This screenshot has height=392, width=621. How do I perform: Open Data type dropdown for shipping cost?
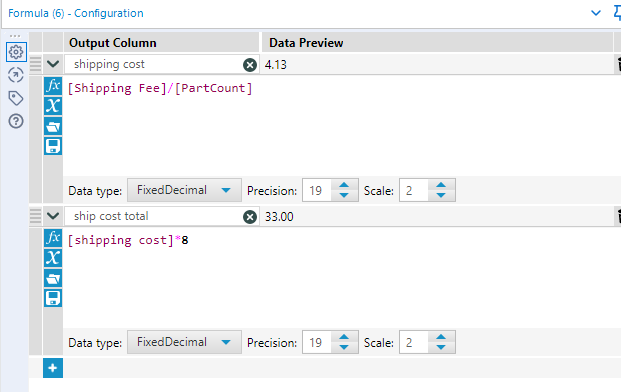pos(184,190)
